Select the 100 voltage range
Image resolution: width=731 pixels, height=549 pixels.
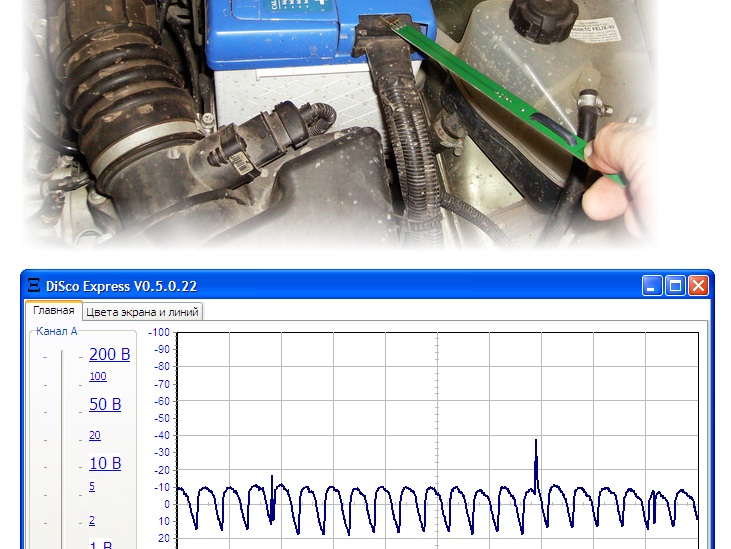pyautogui.click(x=97, y=376)
